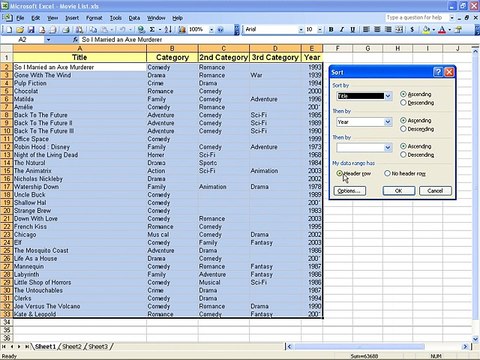
Task: Apply Currency style with dollar icon
Action: [x=412, y=30]
